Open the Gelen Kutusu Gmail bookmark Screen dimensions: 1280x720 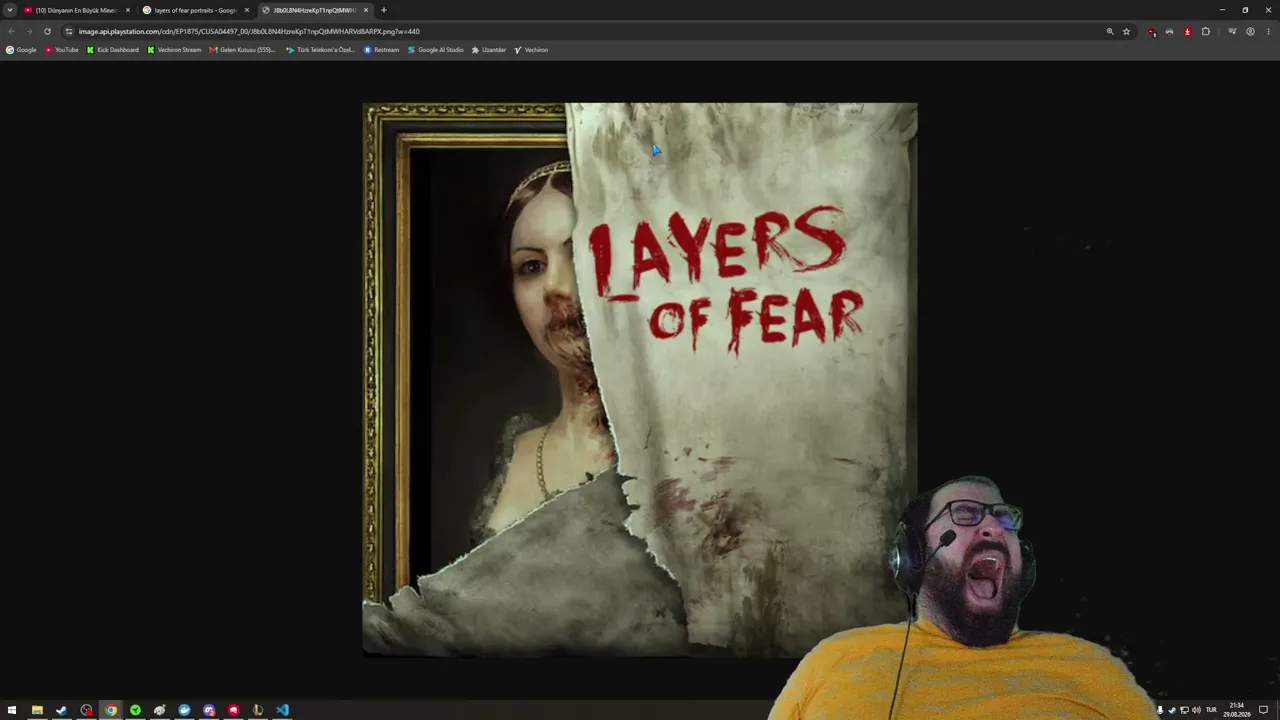(242, 50)
